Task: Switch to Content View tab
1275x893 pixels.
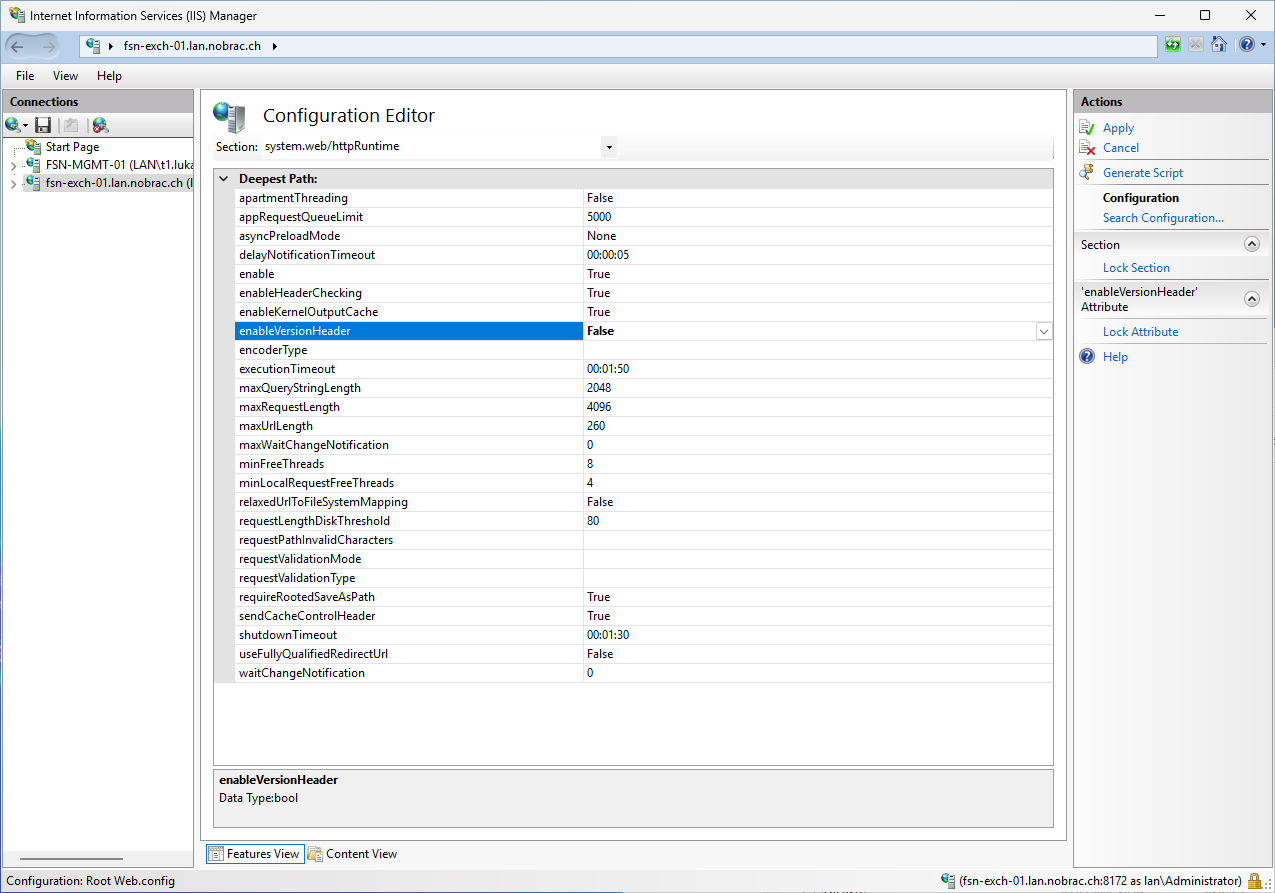Action: pyautogui.click(x=353, y=854)
